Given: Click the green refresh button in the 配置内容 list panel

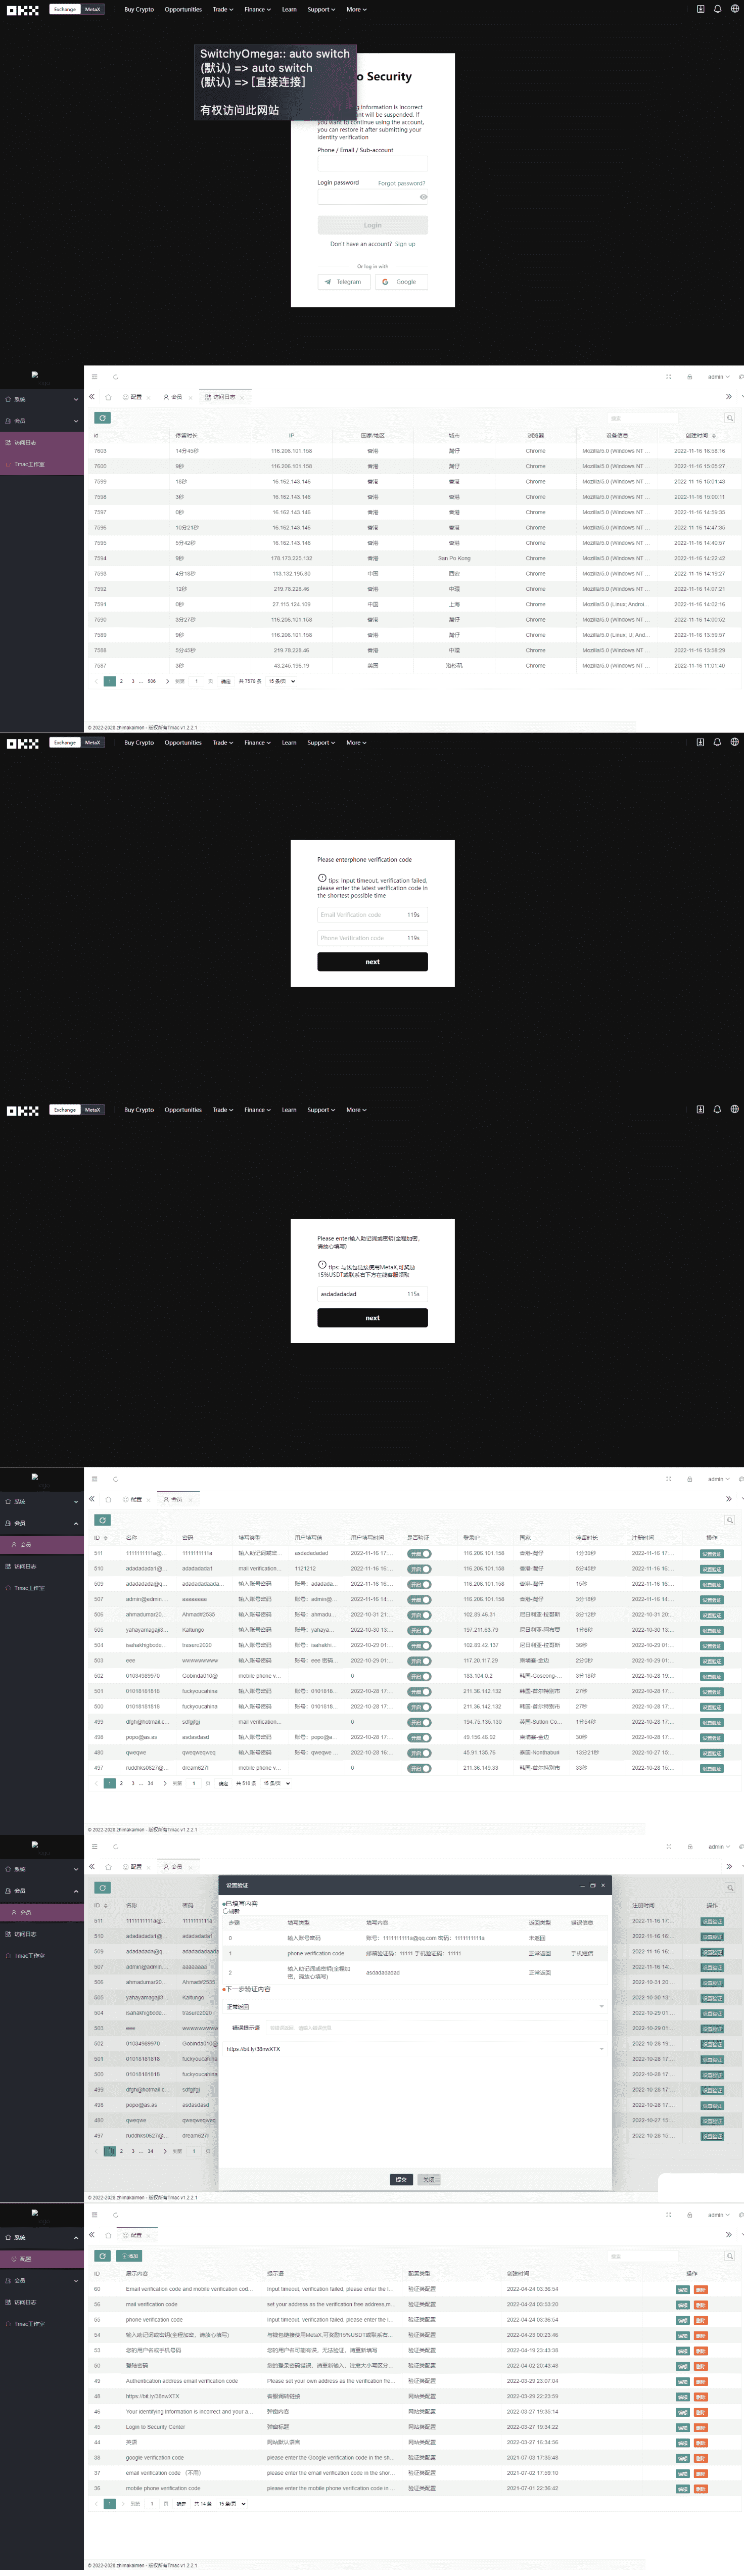Looking at the screenshot, I should (102, 2256).
